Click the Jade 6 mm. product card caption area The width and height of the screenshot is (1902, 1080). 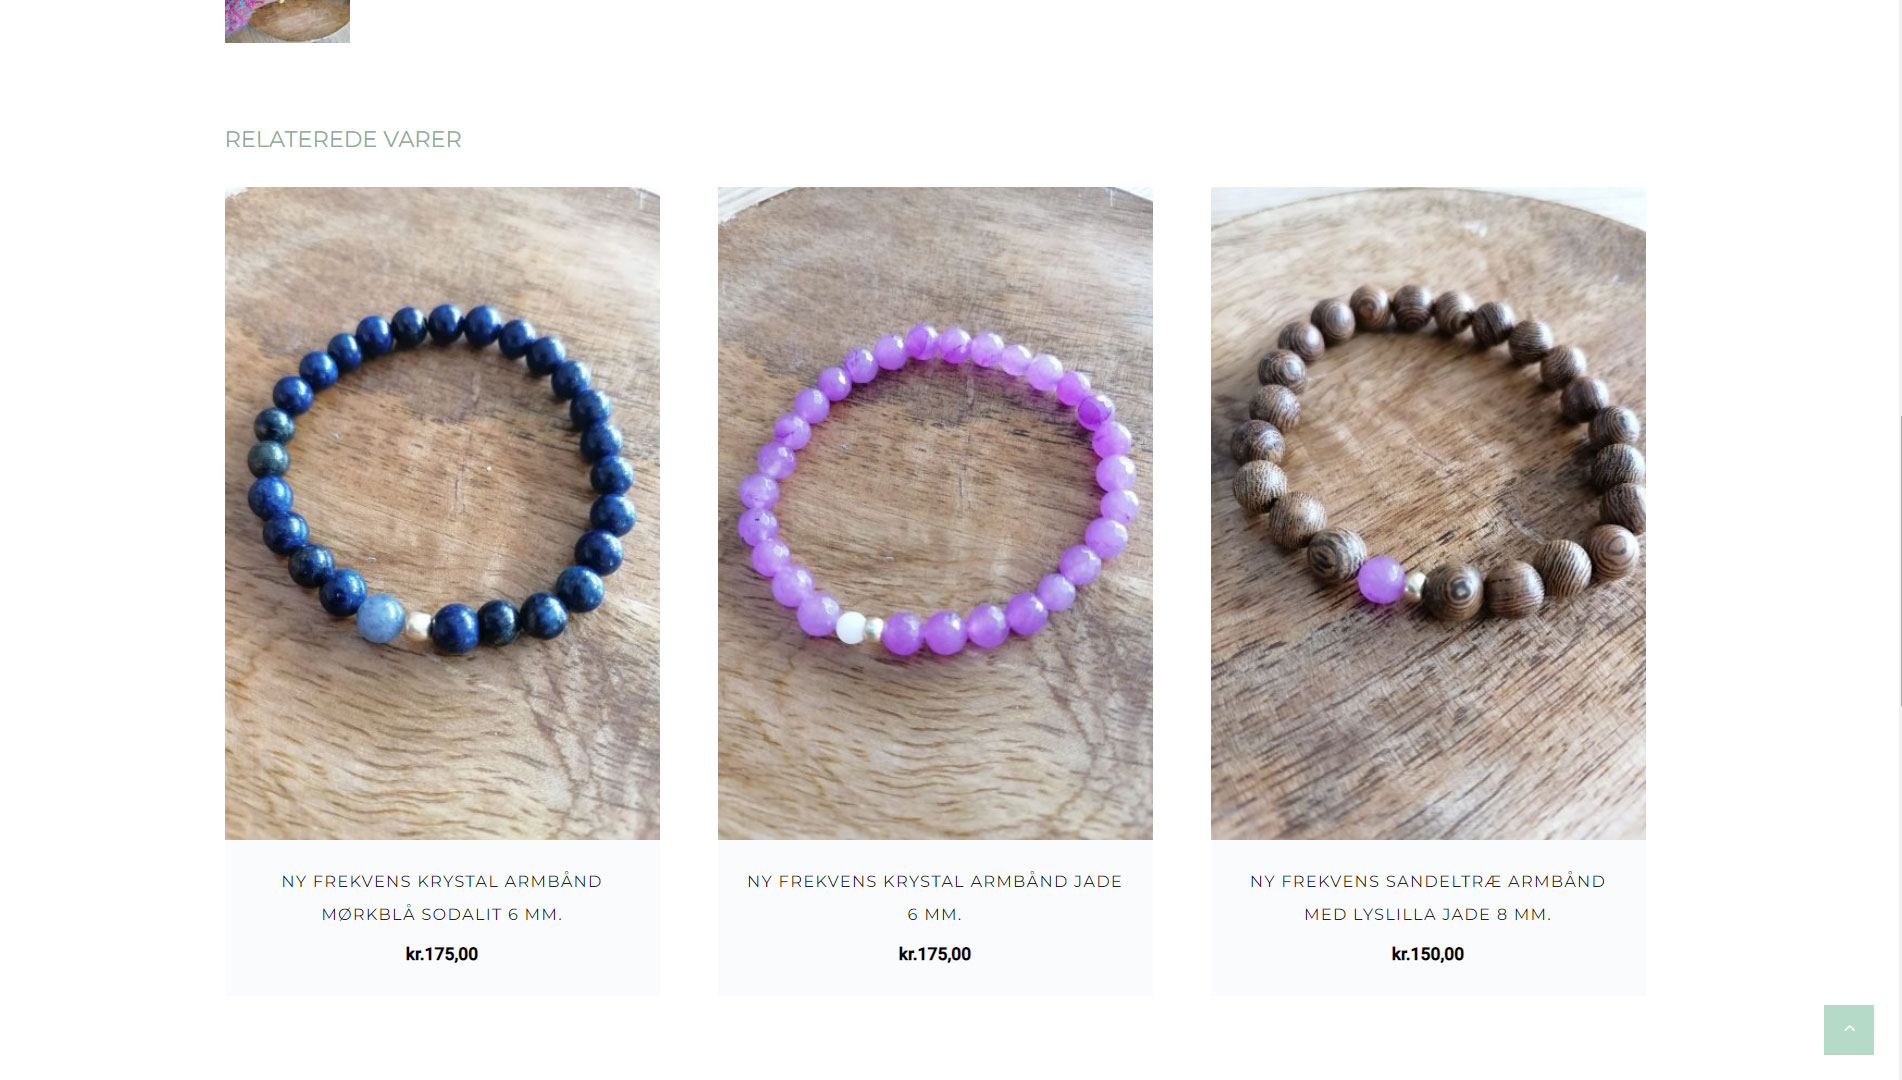[x=935, y=917]
